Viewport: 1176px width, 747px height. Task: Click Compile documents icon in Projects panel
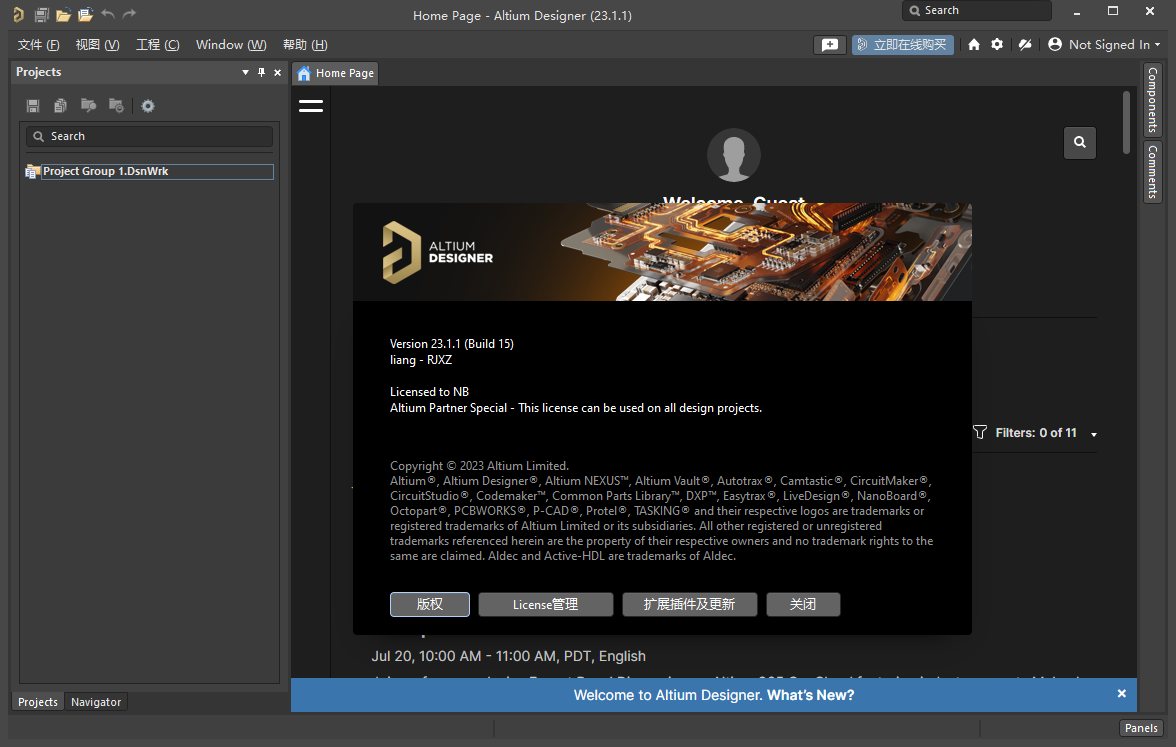pos(61,106)
